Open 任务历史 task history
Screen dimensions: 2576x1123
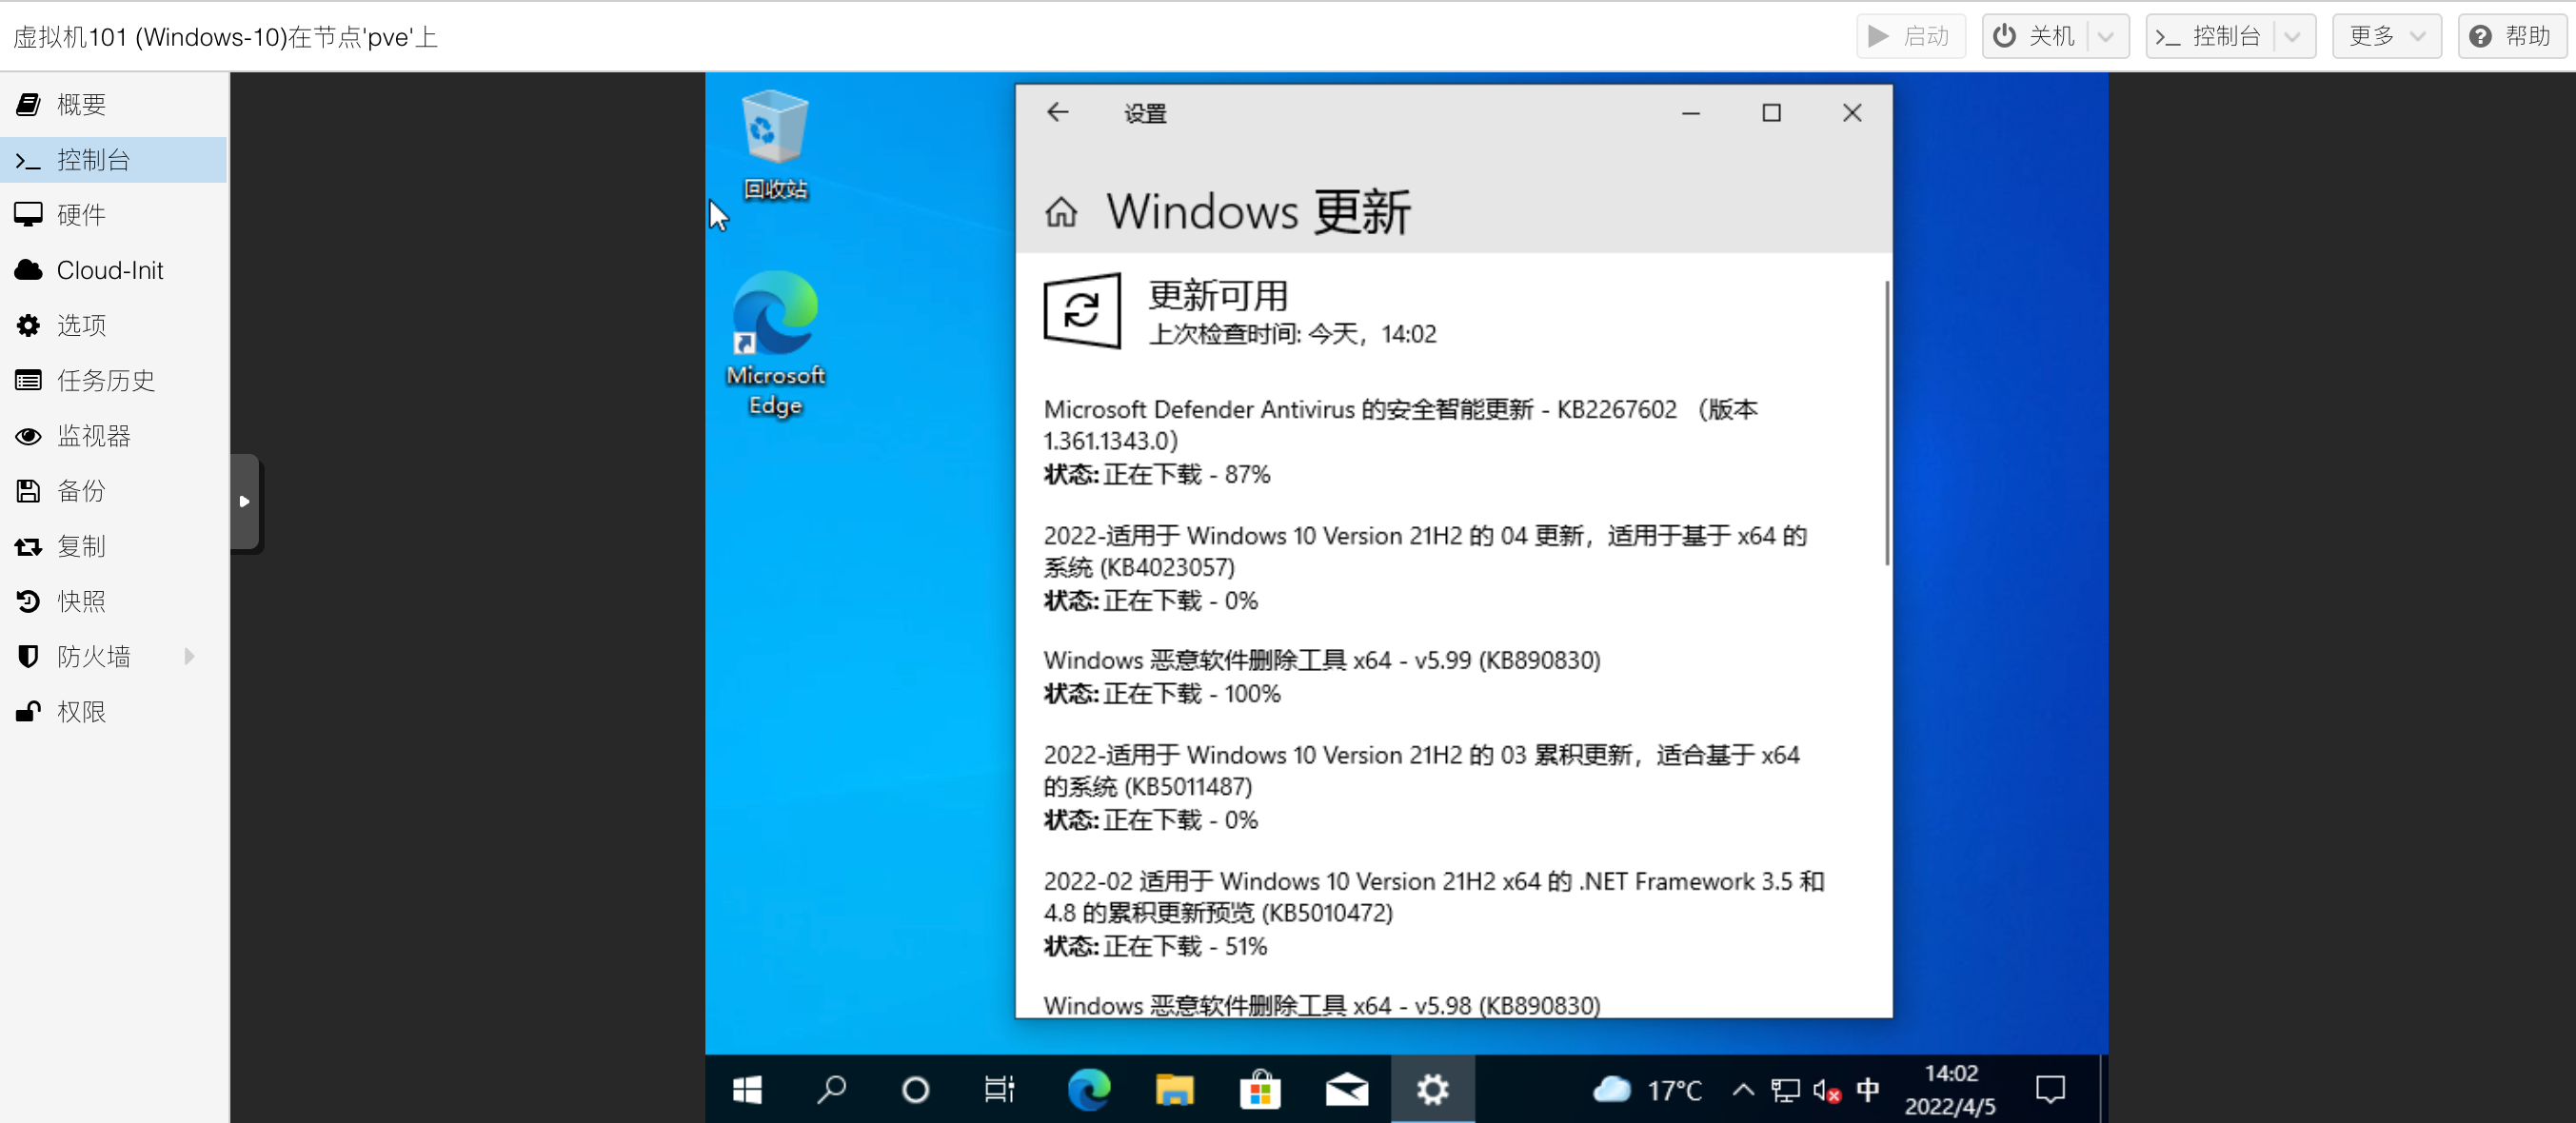point(114,380)
